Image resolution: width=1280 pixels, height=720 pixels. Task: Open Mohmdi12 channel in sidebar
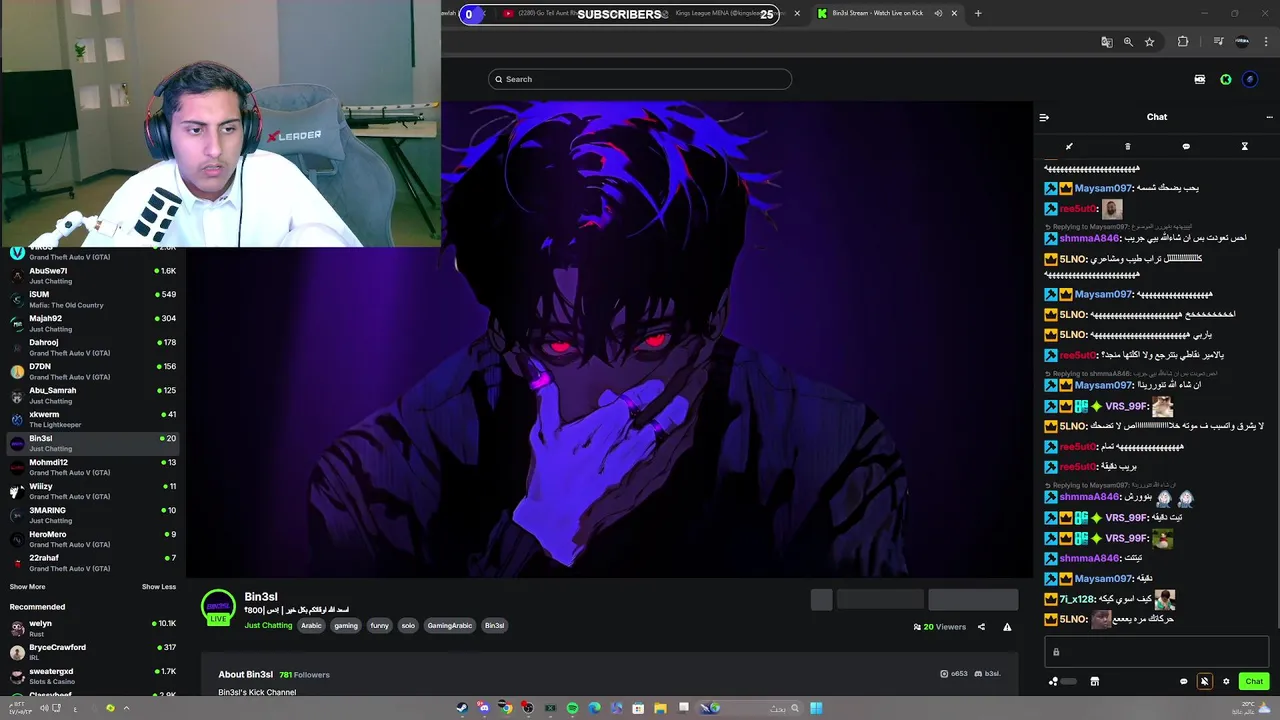pyautogui.click(x=92, y=467)
